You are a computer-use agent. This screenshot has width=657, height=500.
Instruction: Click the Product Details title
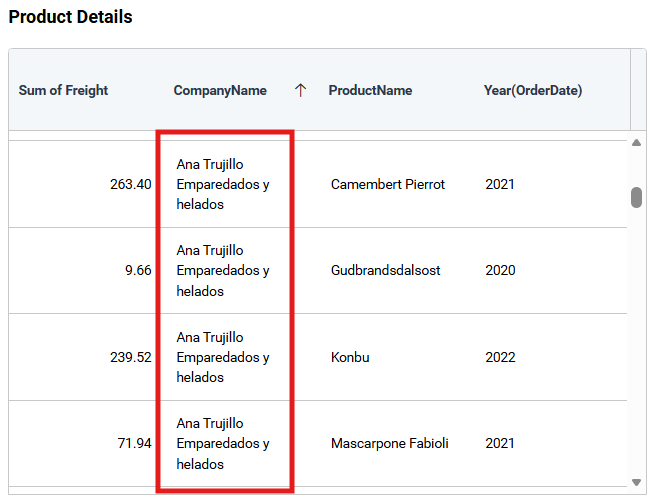(70, 17)
